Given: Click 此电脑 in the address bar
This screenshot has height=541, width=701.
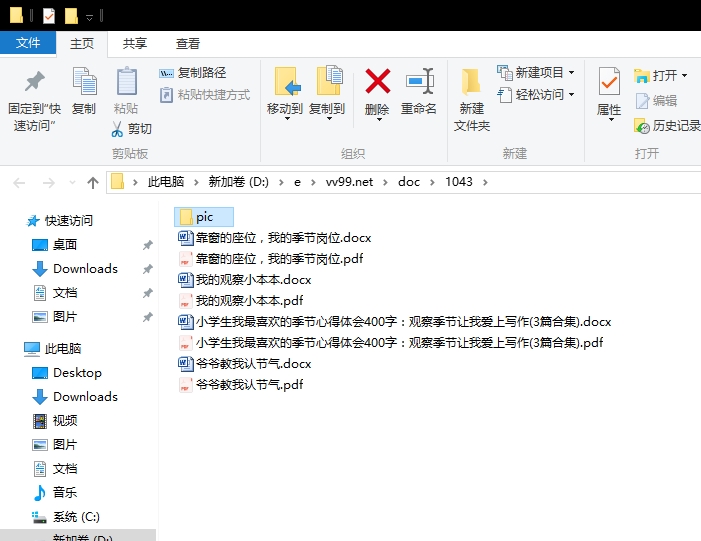Looking at the screenshot, I should coord(166,182).
